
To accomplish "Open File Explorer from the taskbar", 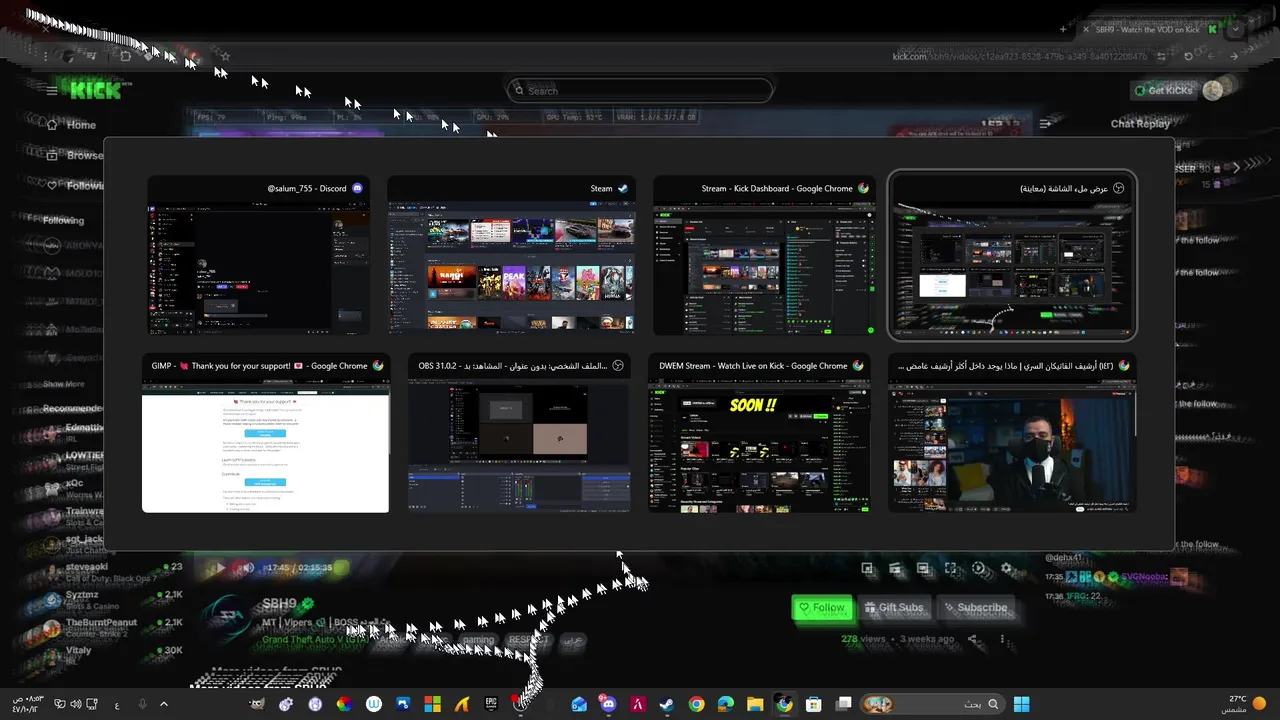I will 755,704.
